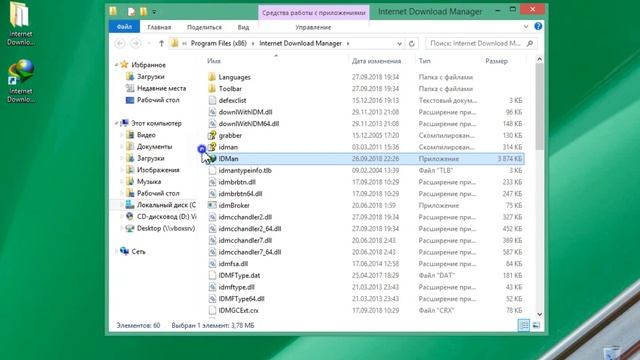Switch to large icons view layout
The width and height of the screenshot is (640, 360).
pyautogui.click(x=536, y=325)
